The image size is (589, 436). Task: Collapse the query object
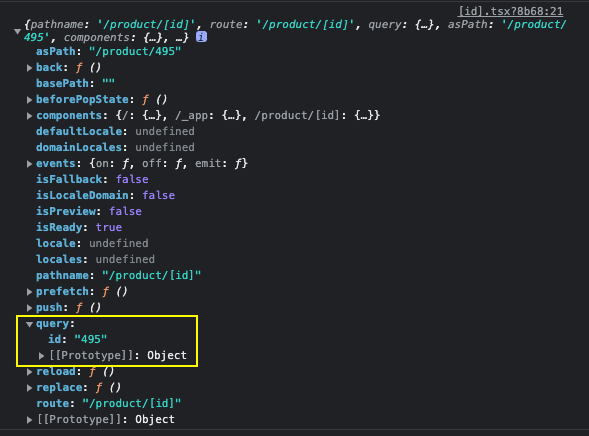tap(29, 324)
